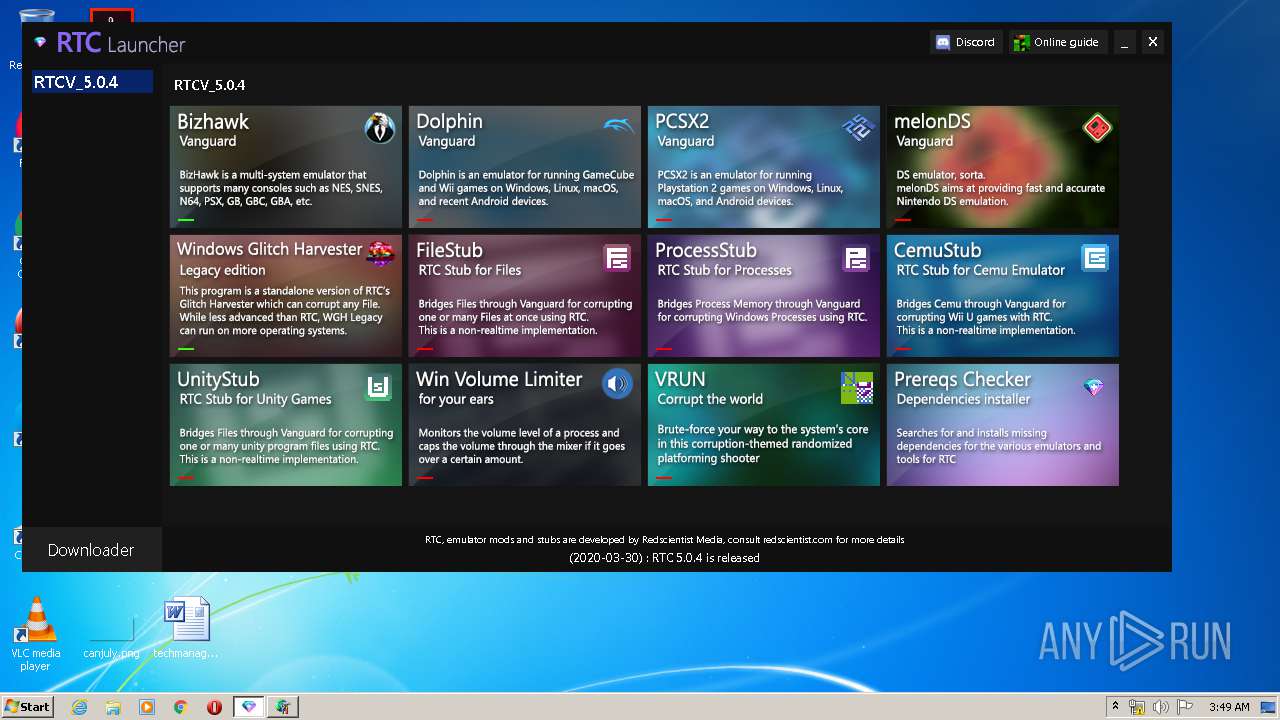Viewport: 1280px width, 720px height.
Task: Click the UnityStub green icon
Action: (378, 386)
